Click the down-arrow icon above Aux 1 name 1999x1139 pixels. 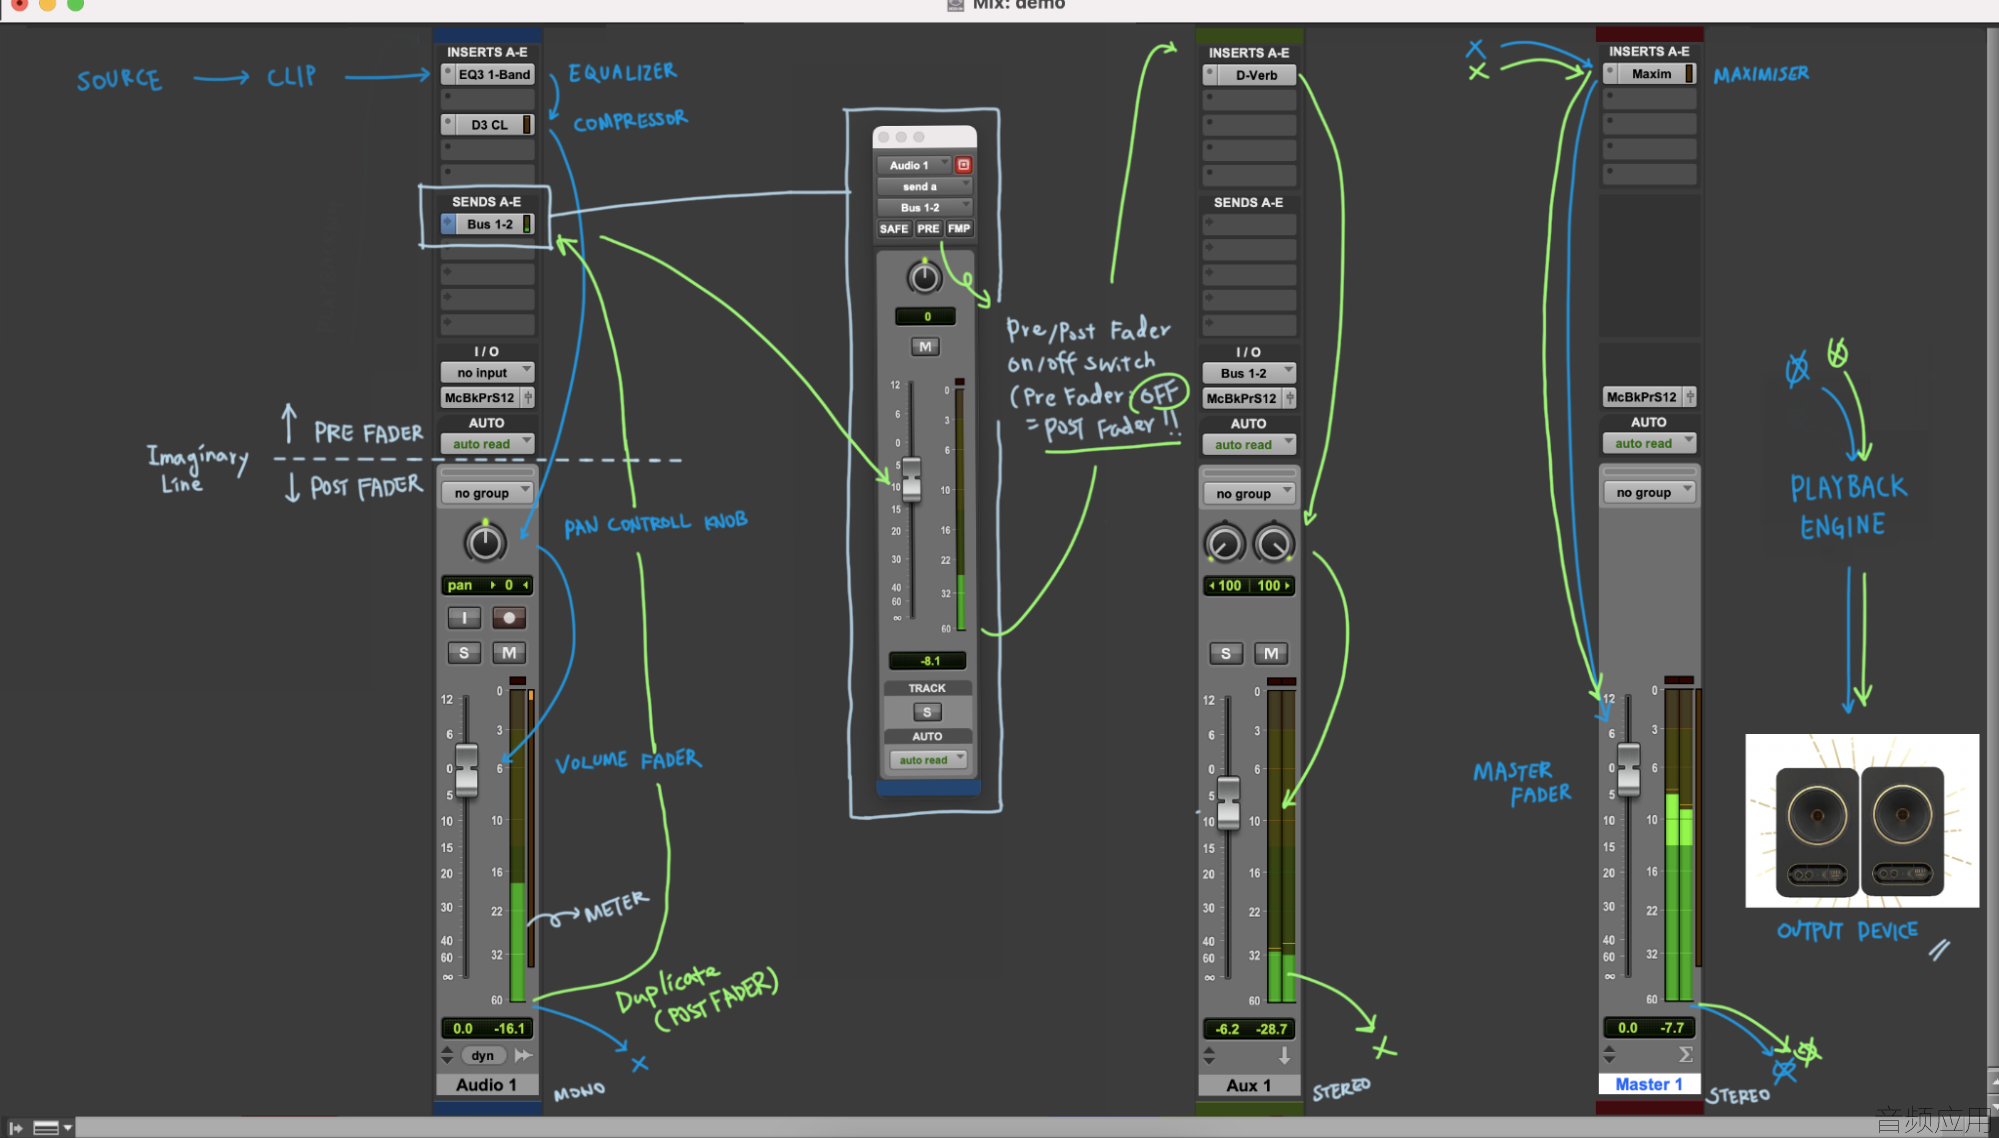pyautogui.click(x=1284, y=1056)
